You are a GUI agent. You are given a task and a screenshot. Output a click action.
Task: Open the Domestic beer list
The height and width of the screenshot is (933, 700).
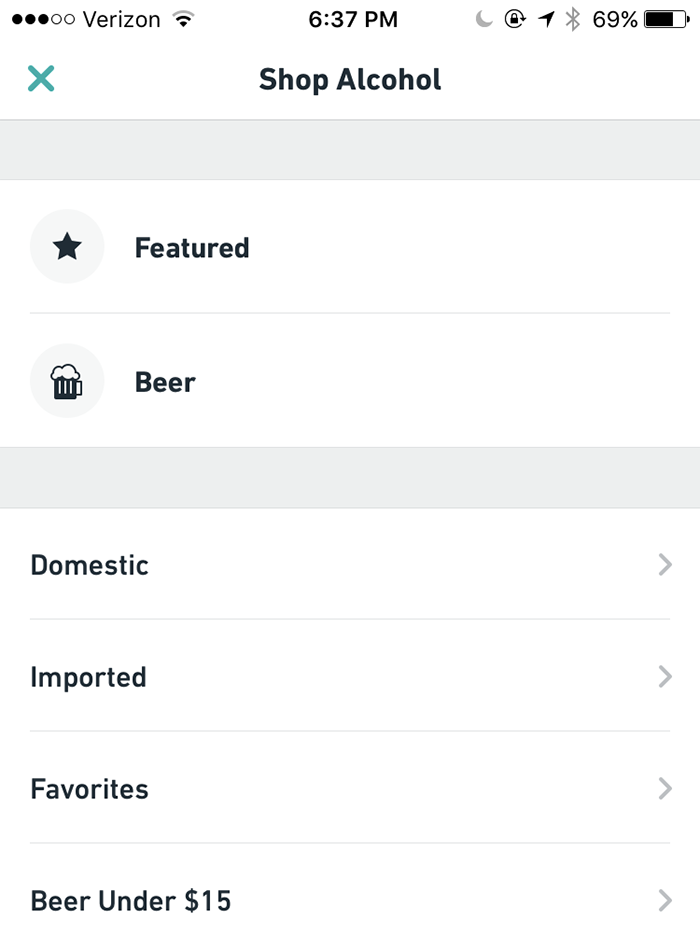(x=90, y=565)
